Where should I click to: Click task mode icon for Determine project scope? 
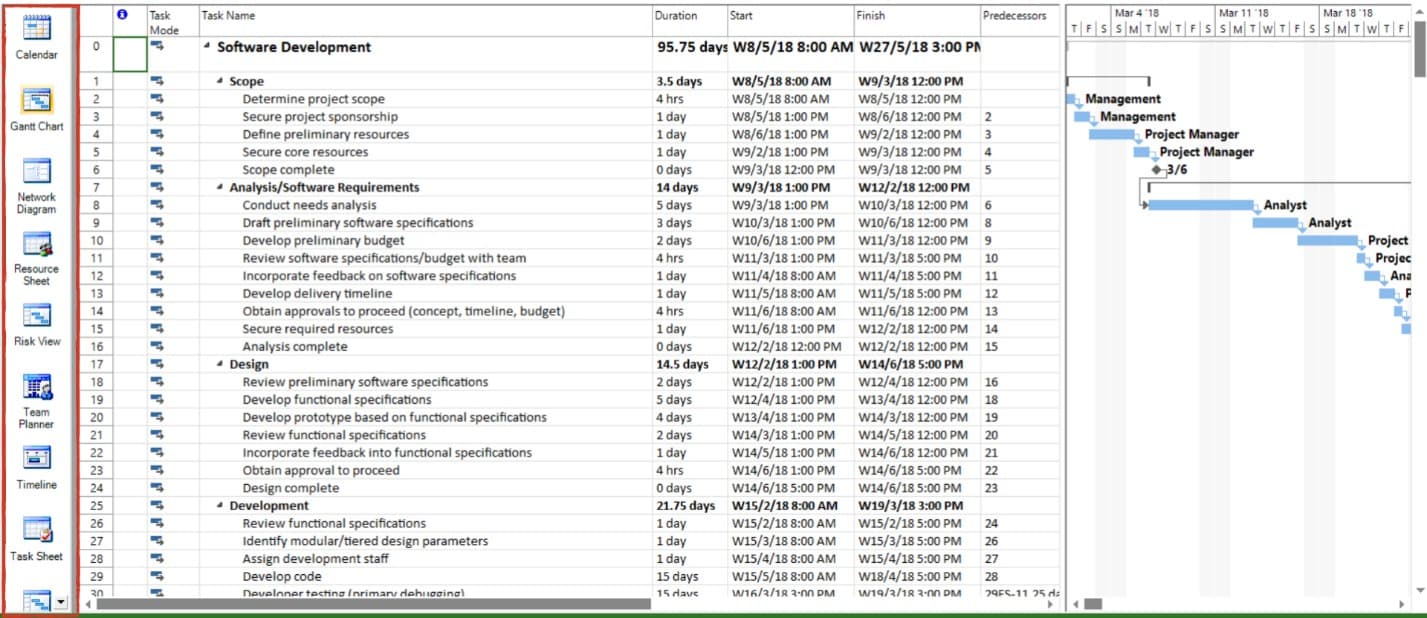click(x=157, y=99)
